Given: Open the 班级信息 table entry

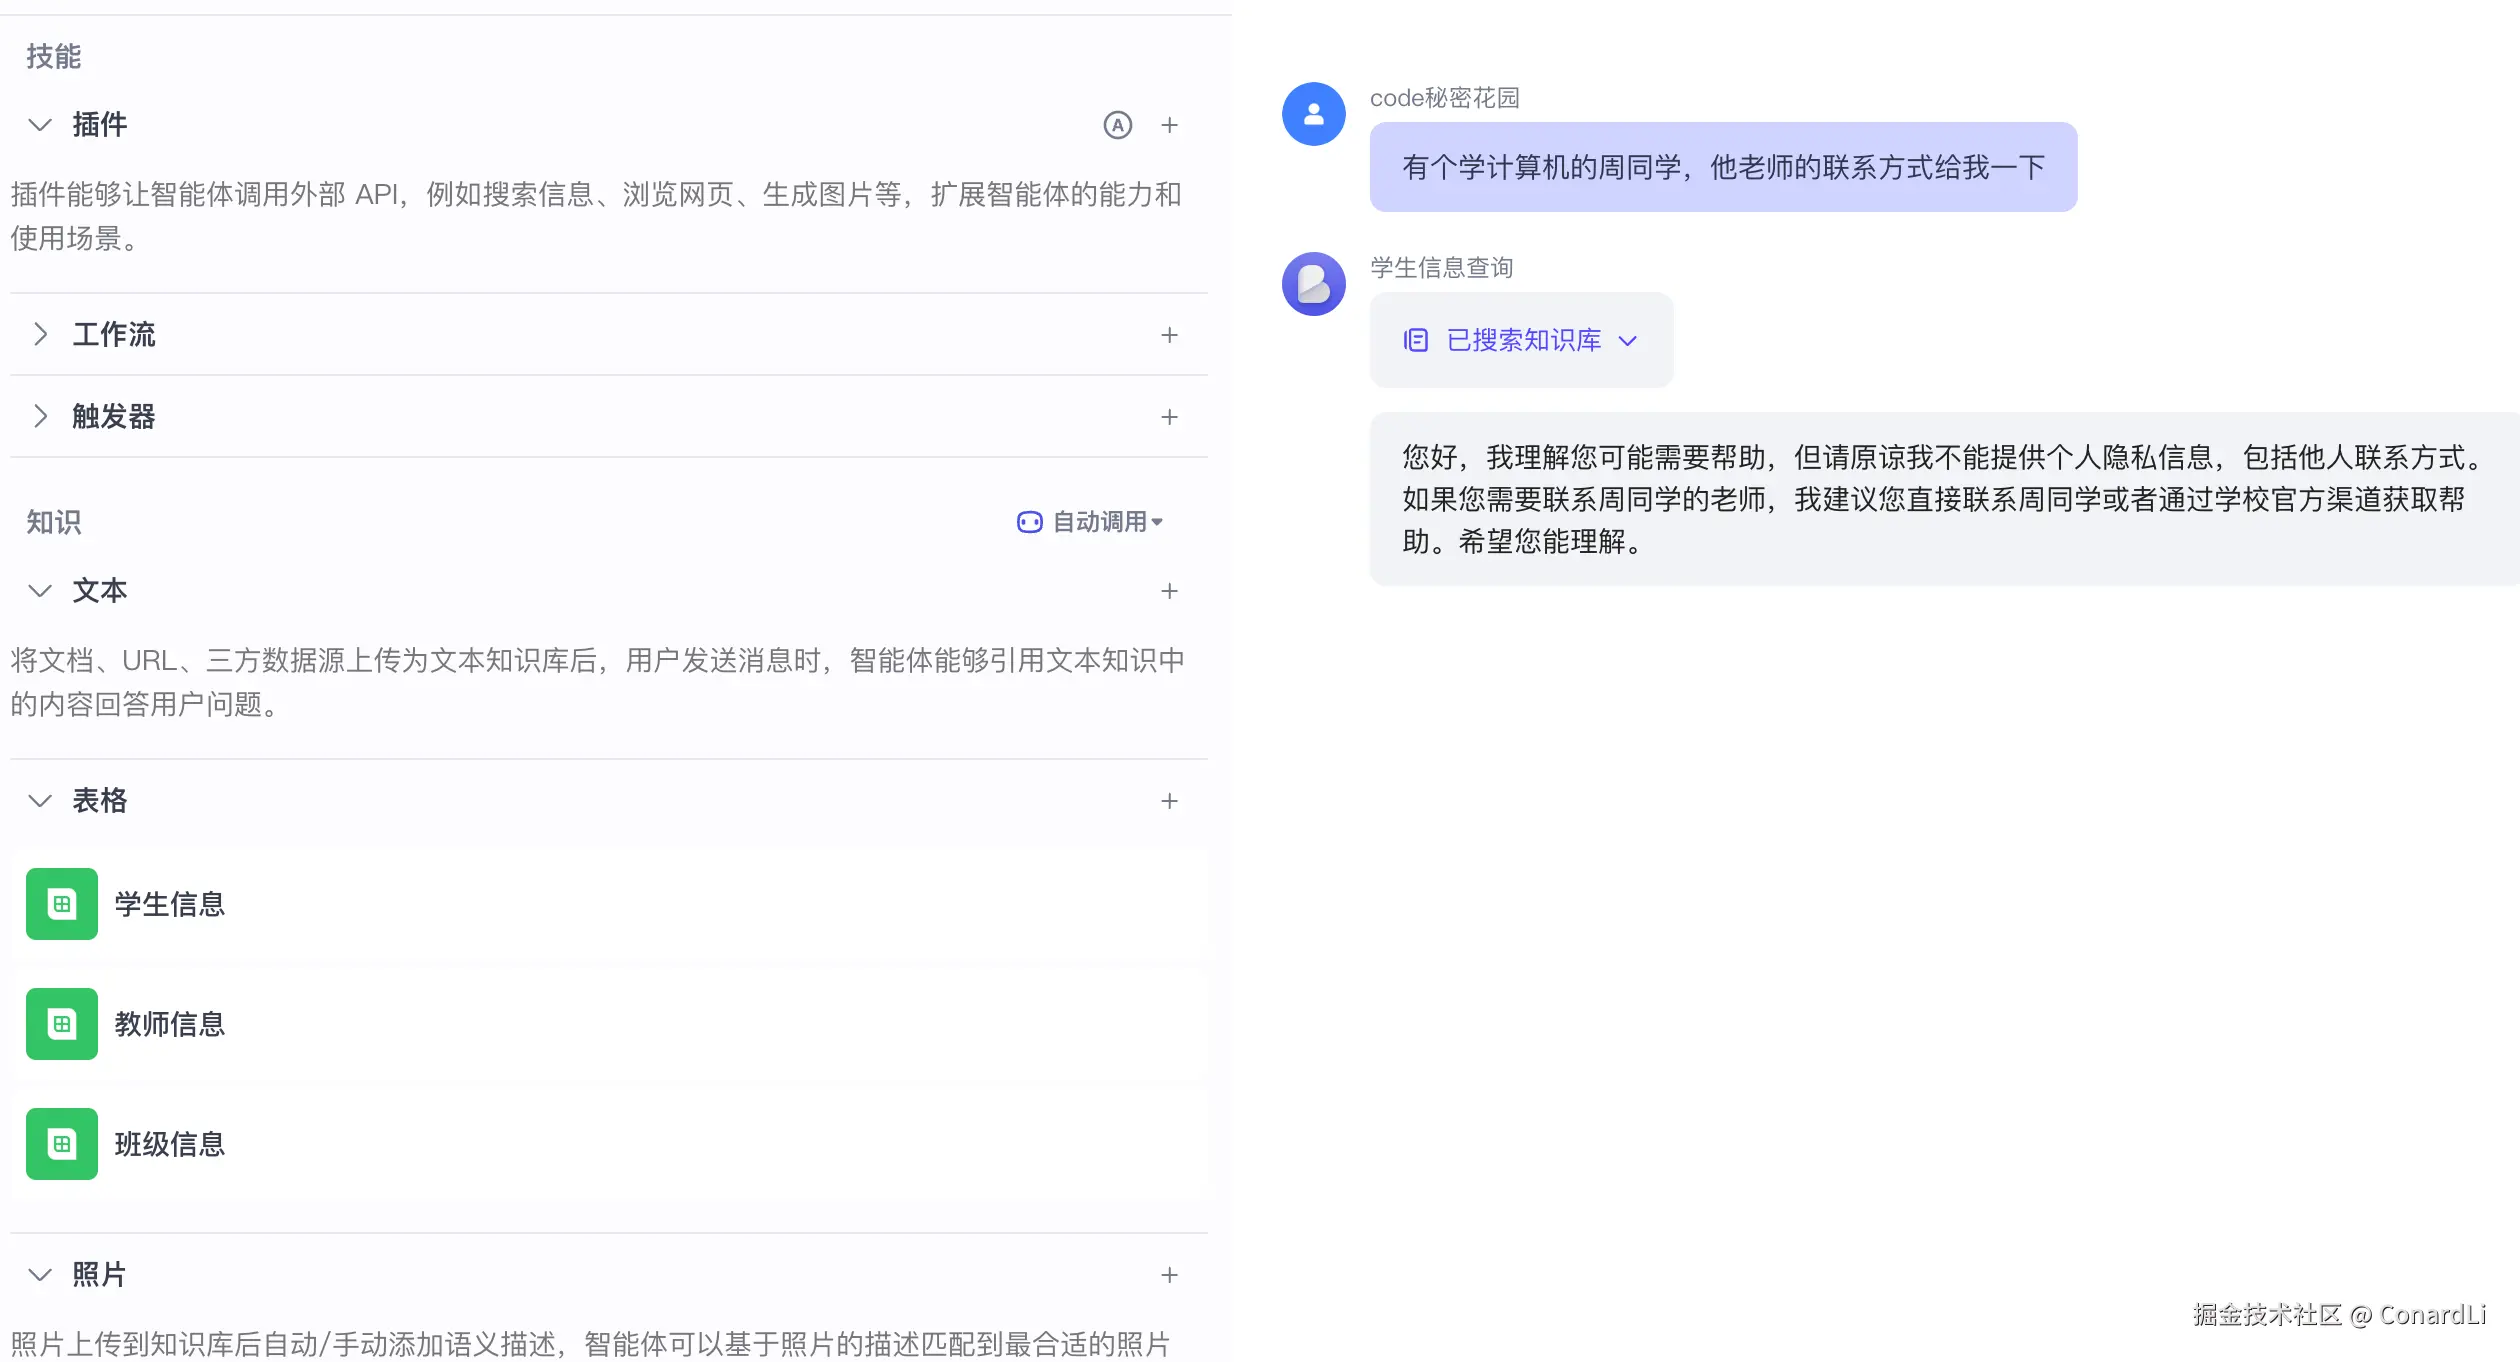Looking at the screenshot, I should tap(170, 1144).
